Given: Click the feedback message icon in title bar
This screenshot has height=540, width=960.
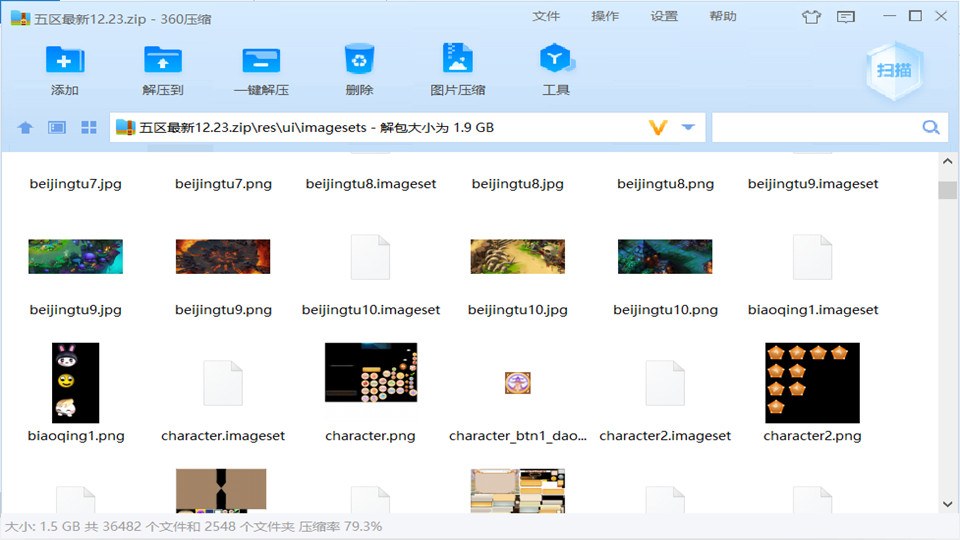Looking at the screenshot, I should pos(846,17).
